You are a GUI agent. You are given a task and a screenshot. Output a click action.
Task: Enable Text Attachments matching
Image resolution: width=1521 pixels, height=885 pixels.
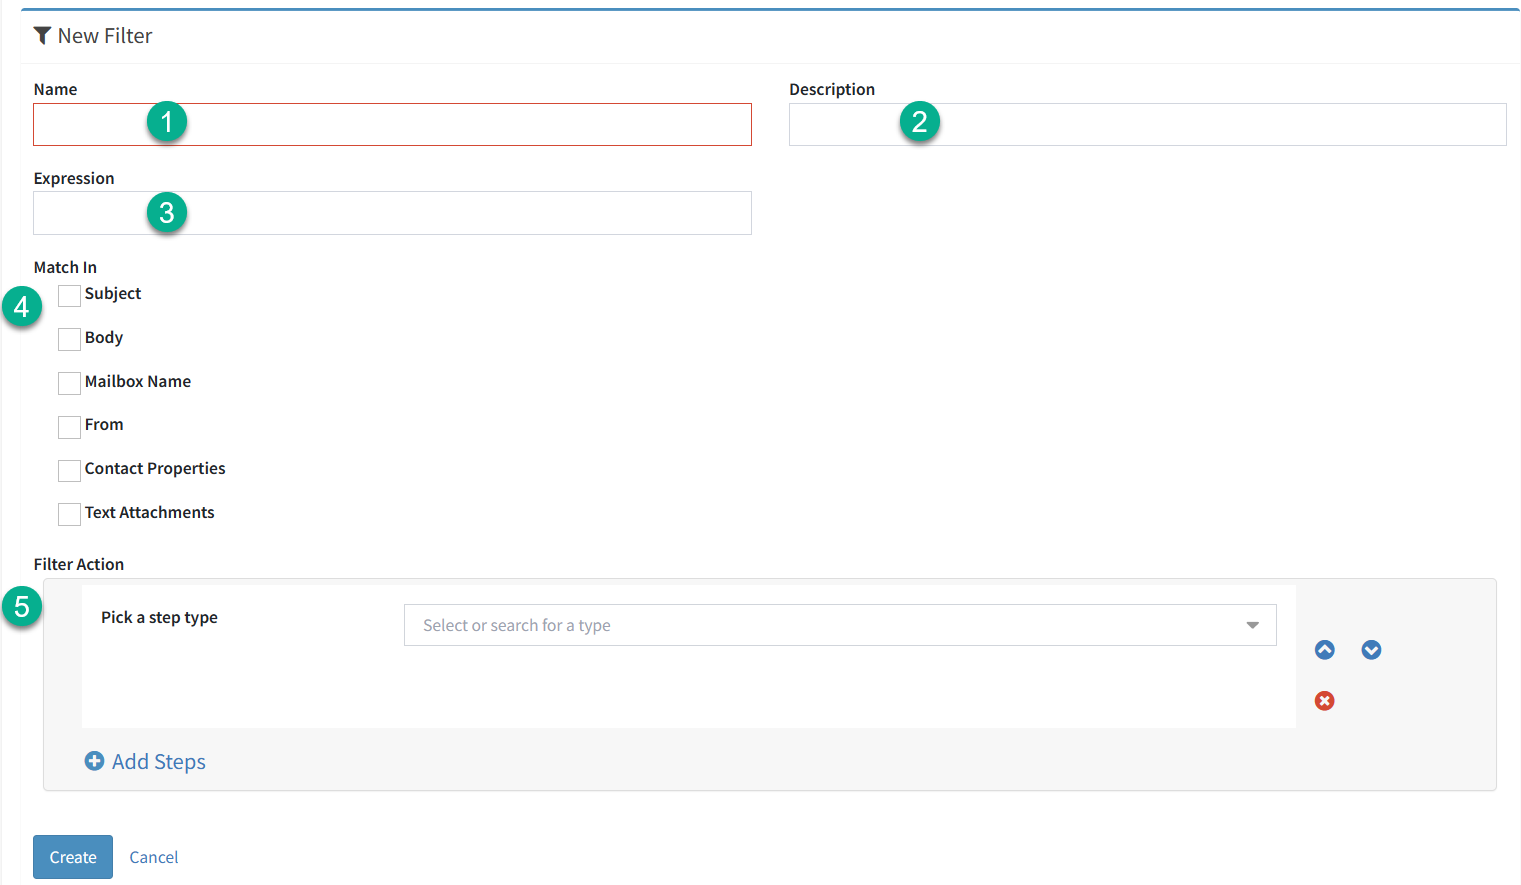(69, 514)
